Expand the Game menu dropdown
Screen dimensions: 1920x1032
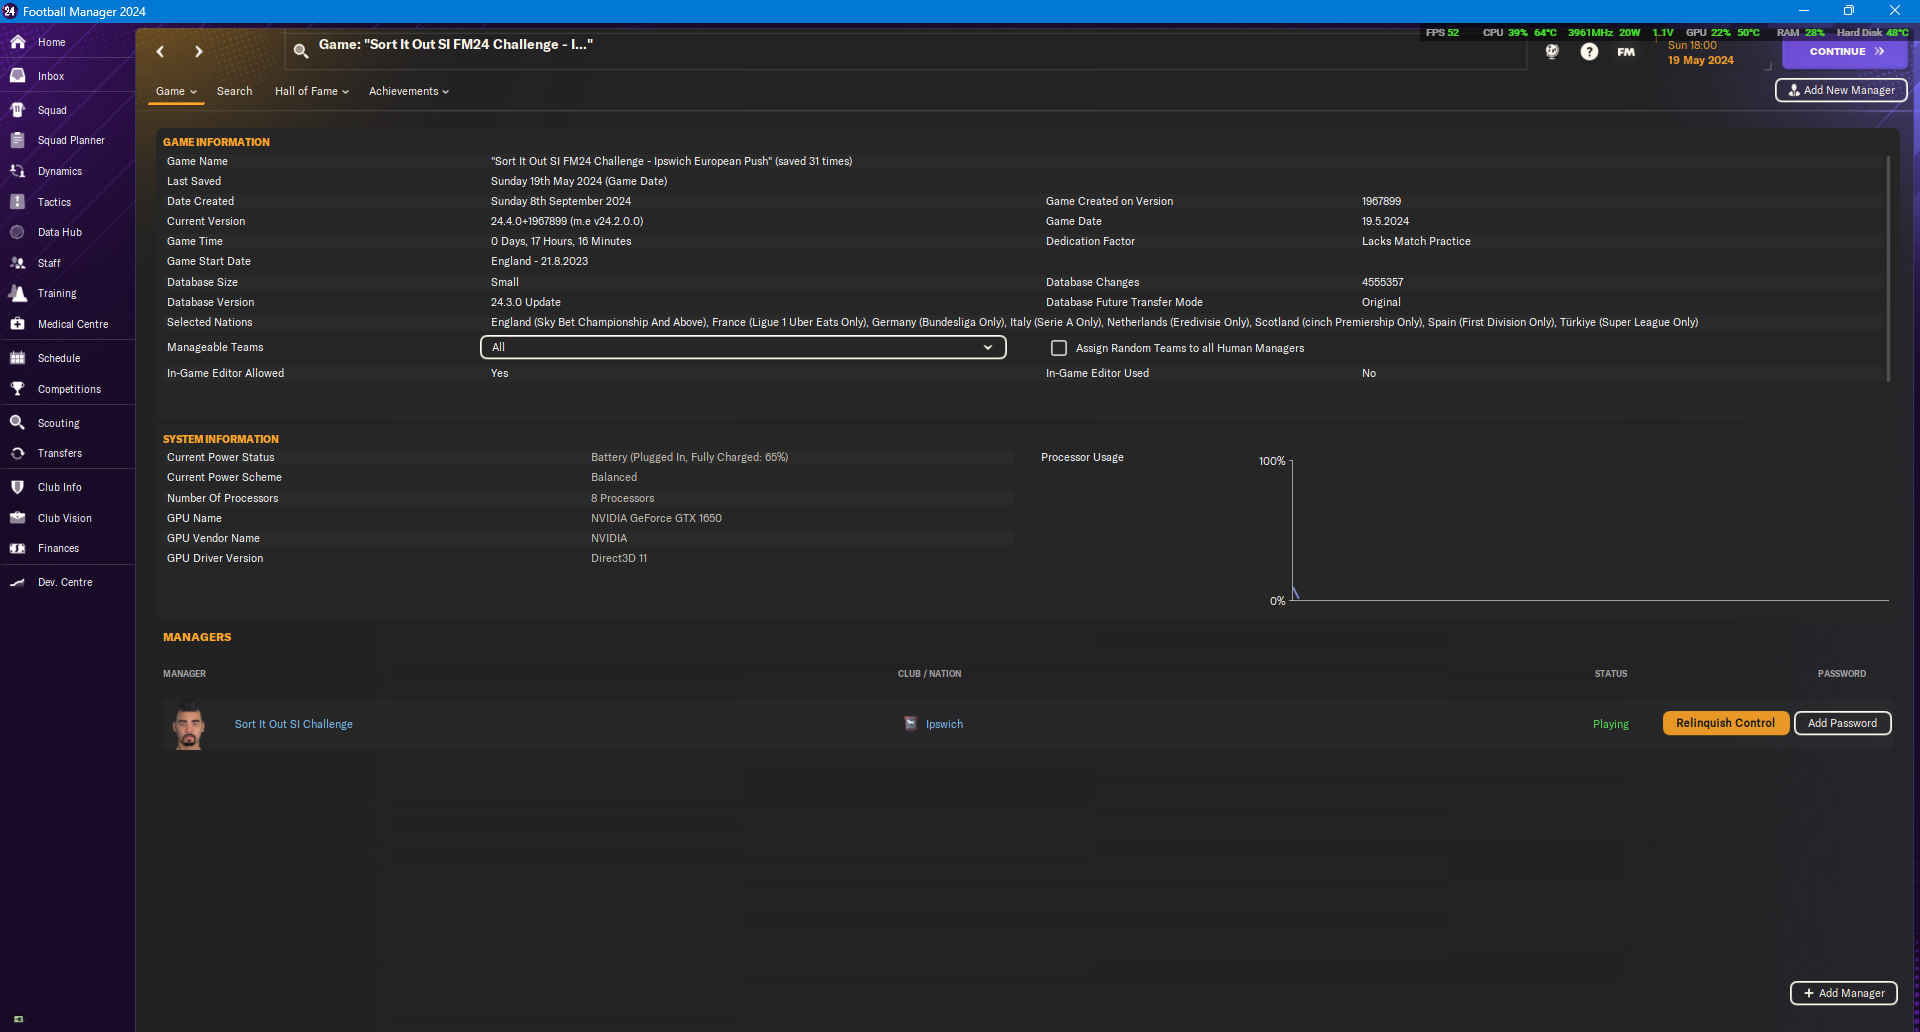177,91
